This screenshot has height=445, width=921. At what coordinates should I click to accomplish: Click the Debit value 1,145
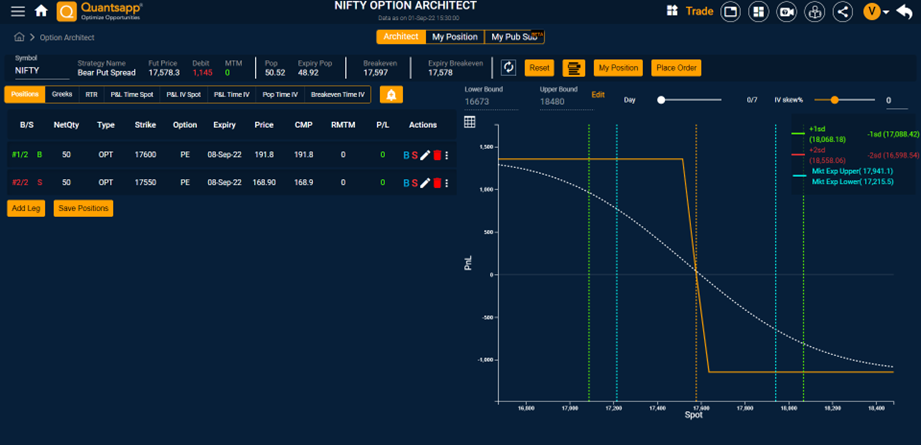pos(203,73)
